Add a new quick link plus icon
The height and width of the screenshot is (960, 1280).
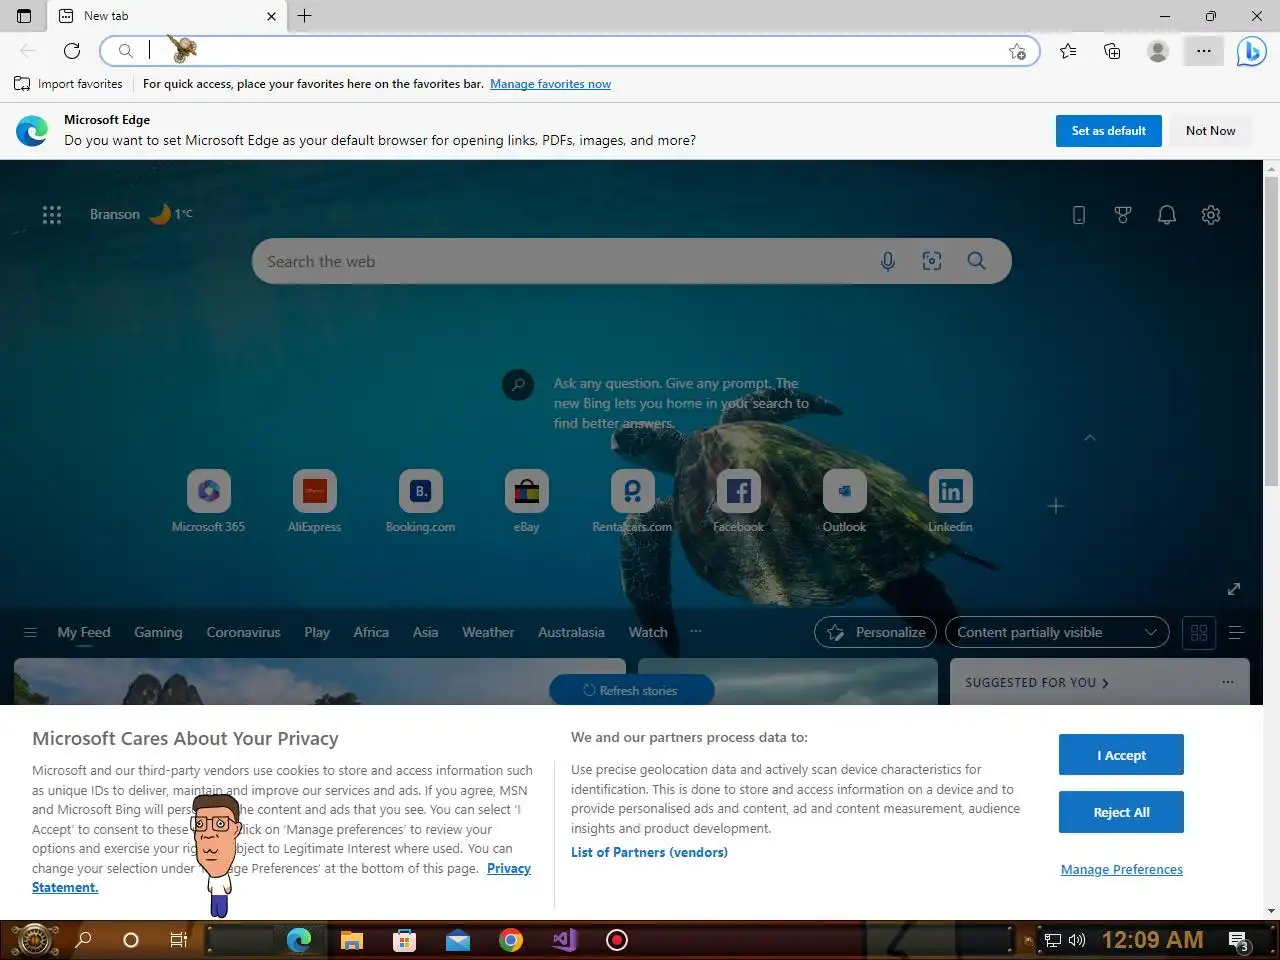(1056, 506)
